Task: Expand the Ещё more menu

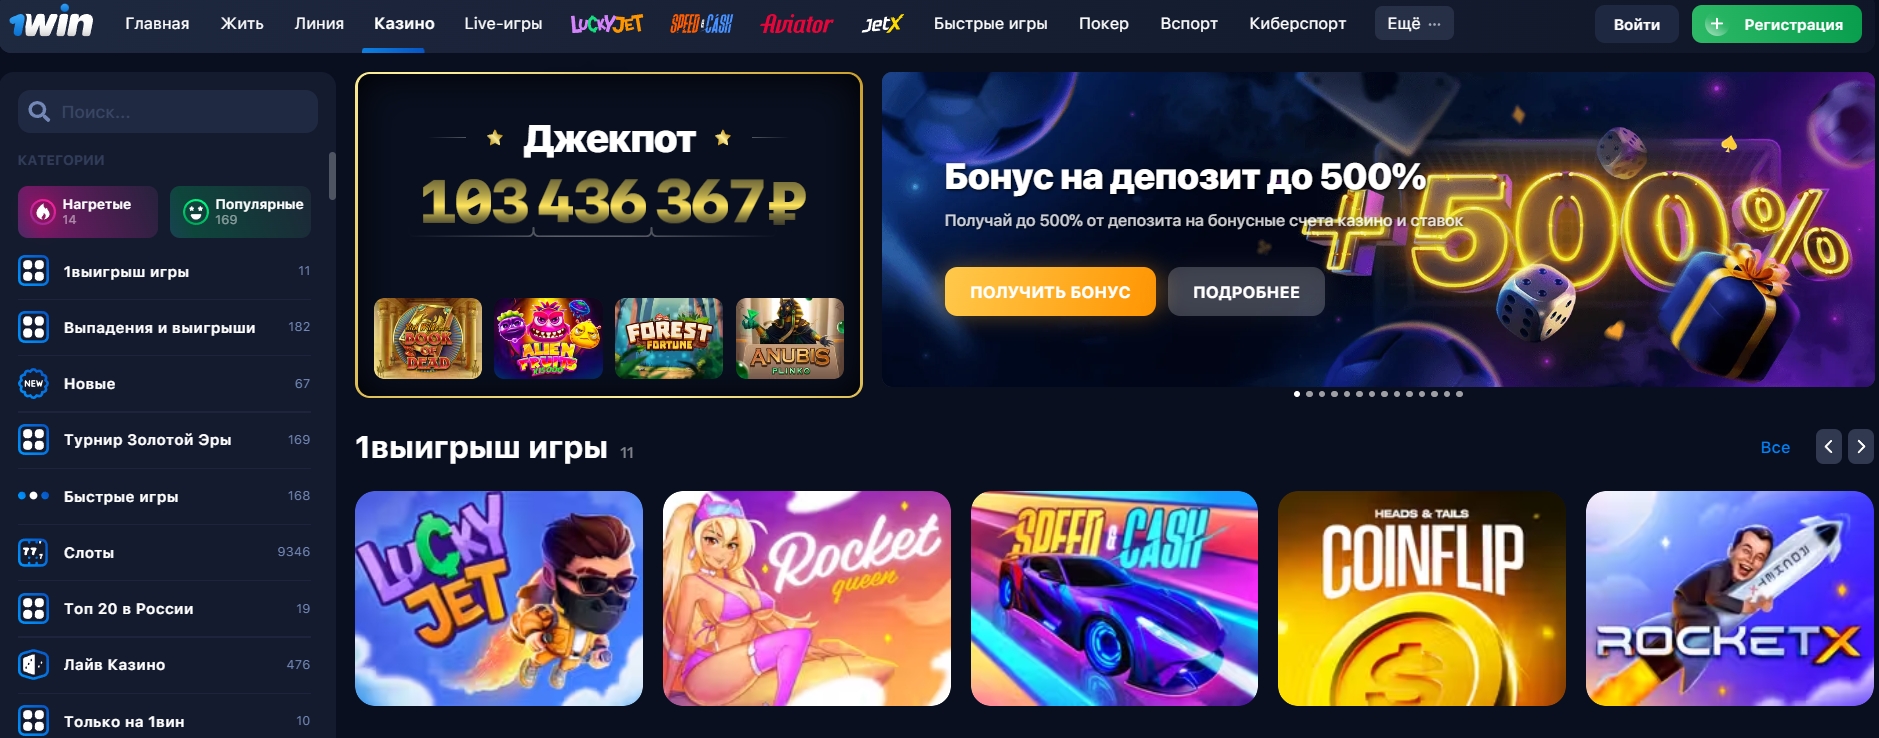Action: tap(1414, 24)
